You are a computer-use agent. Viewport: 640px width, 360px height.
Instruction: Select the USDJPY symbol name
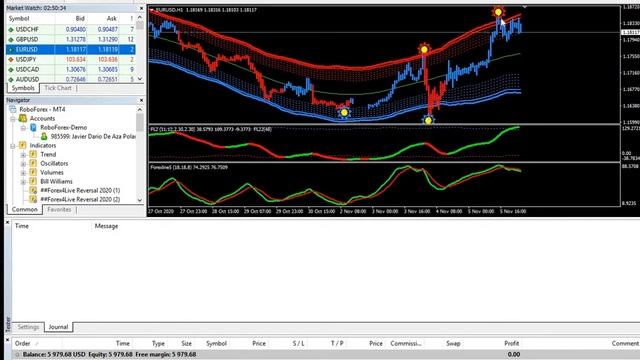[26, 60]
